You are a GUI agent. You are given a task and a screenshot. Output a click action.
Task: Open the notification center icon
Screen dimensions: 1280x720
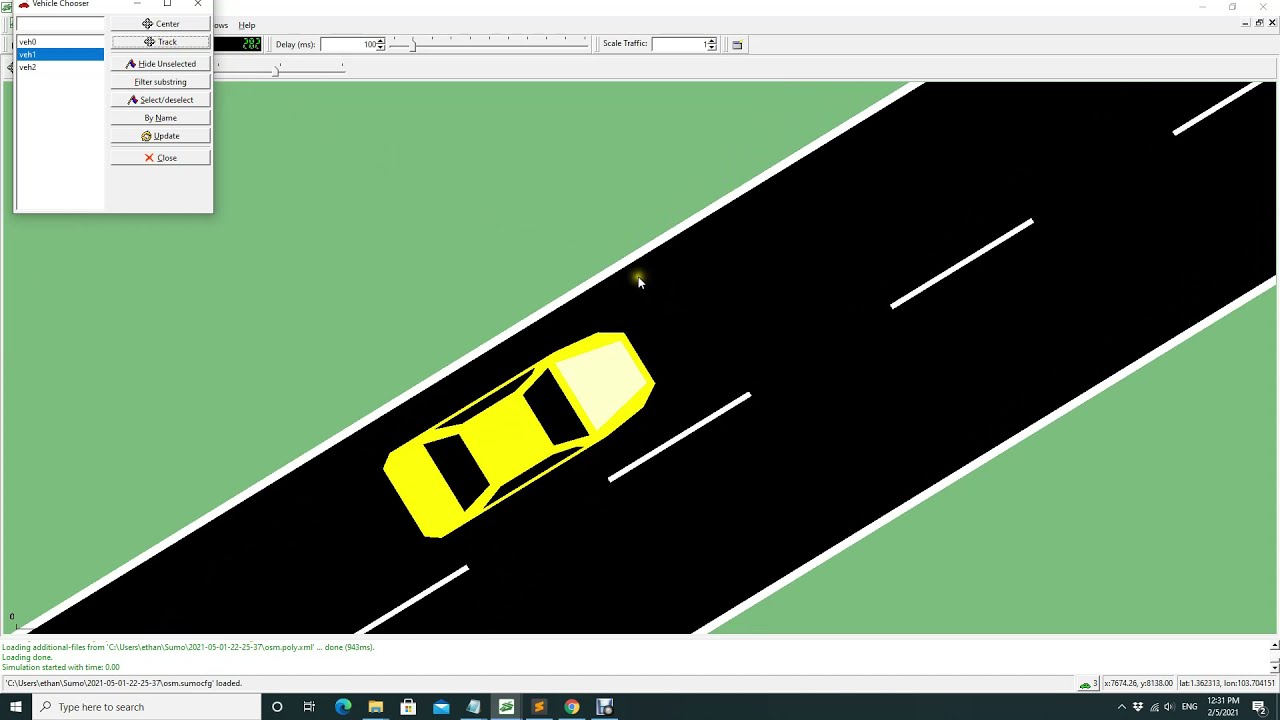1260,707
